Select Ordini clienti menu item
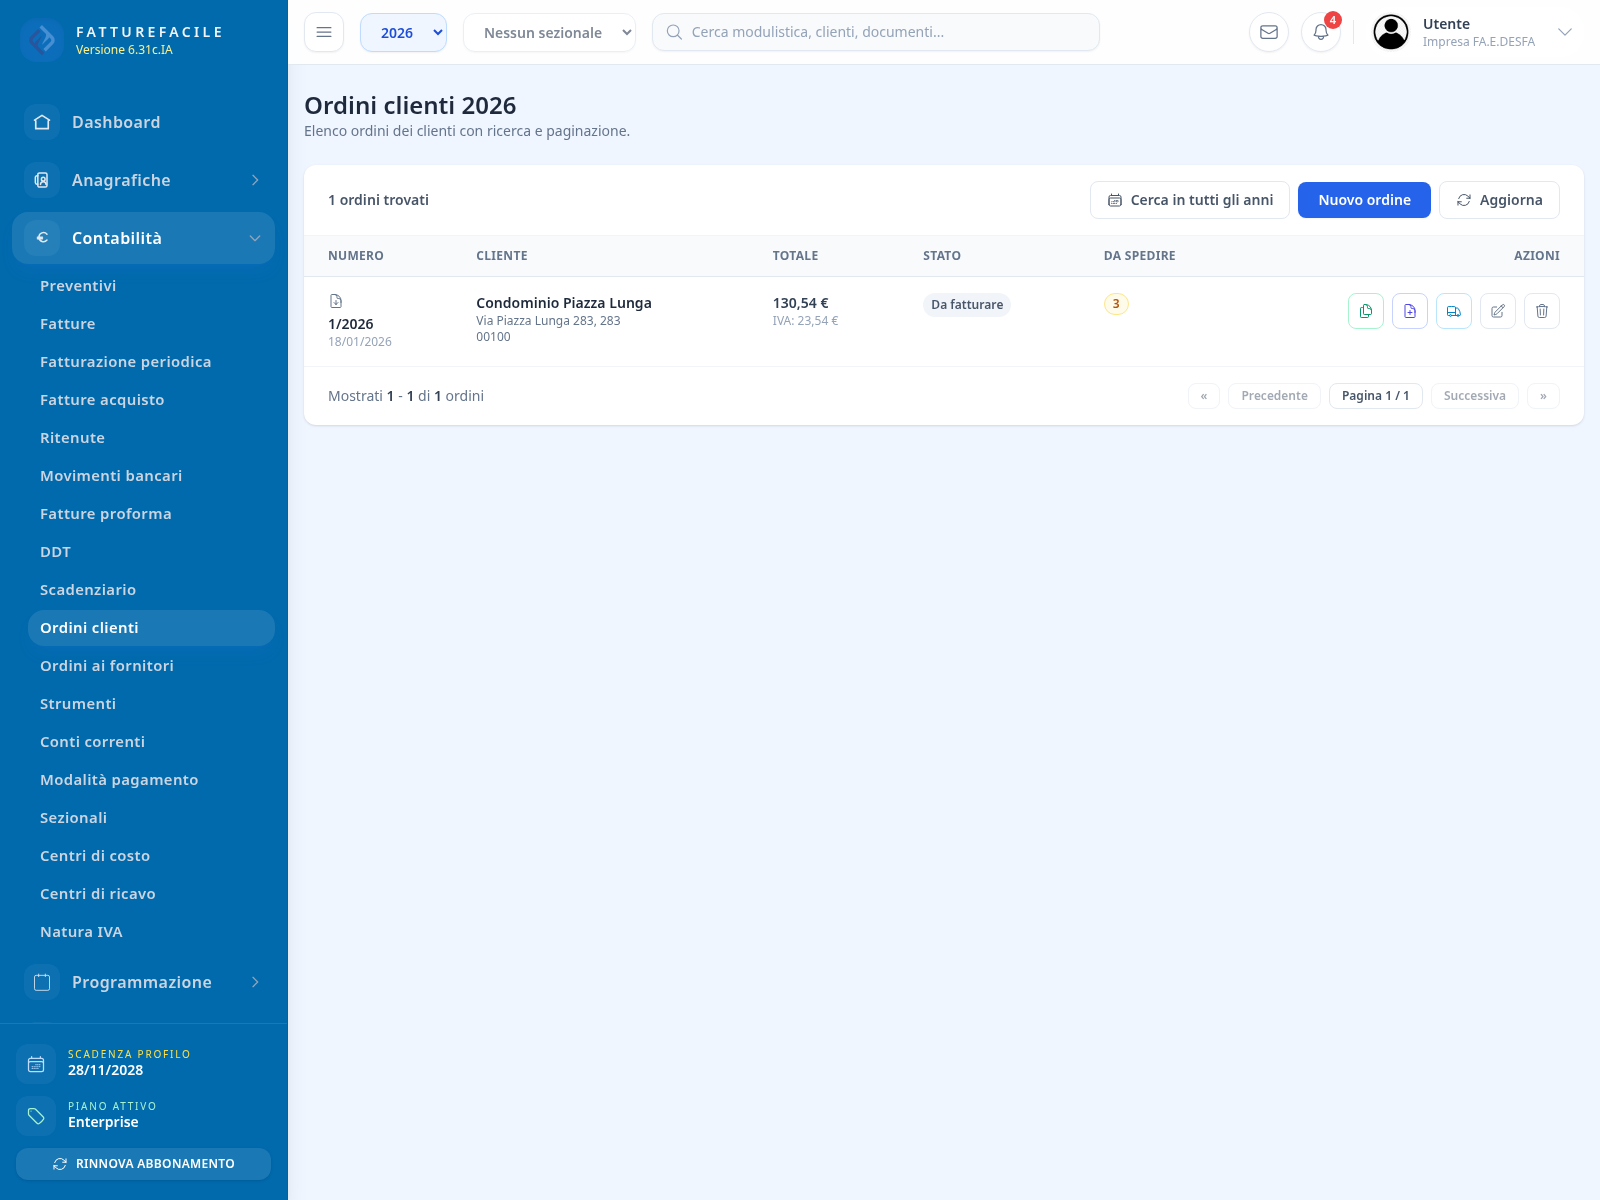The image size is (1600, 1200). (151, 628)
